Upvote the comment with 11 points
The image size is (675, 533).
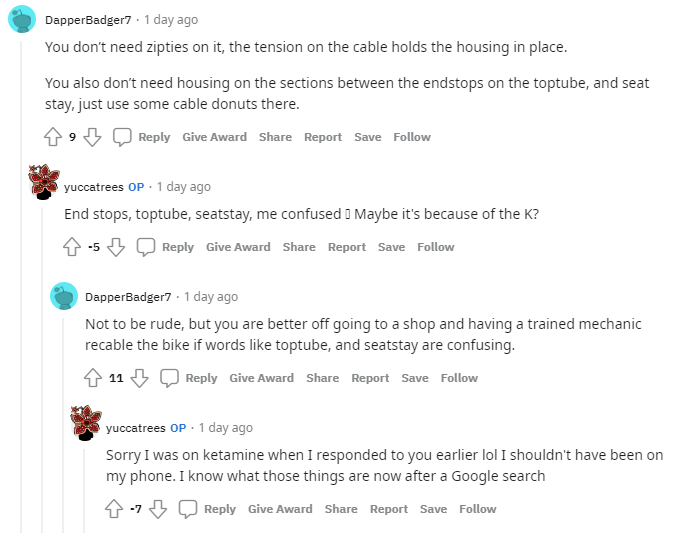pos(93,378)
